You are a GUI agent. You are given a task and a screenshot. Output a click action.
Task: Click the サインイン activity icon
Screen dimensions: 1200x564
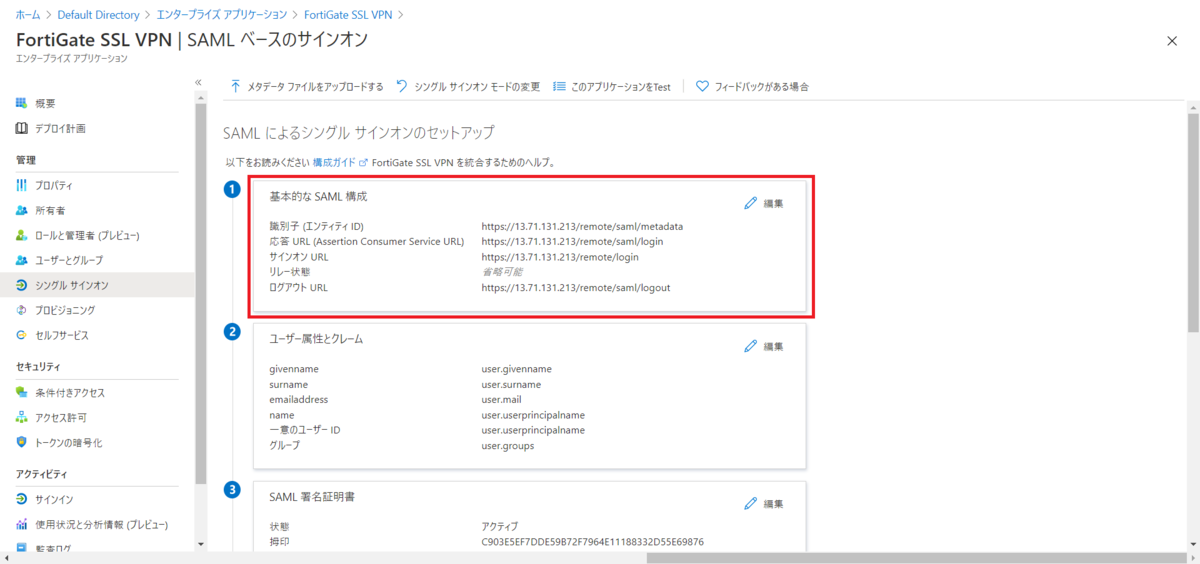point(21,499)
